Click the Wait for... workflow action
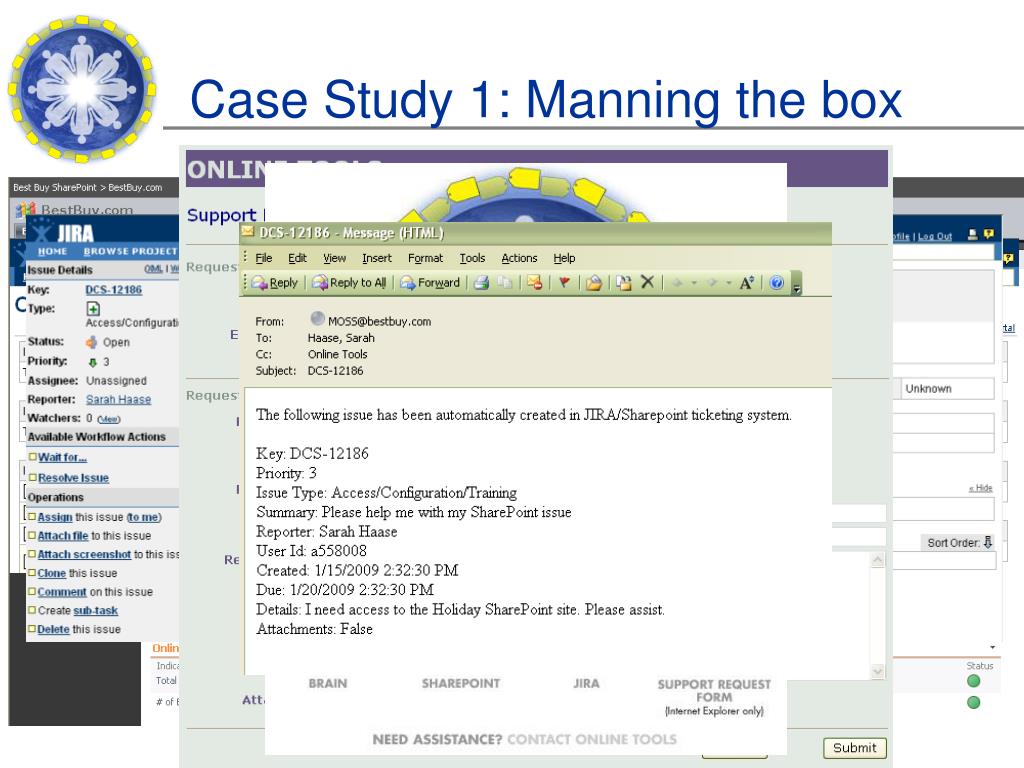Image resolution: width=1024 pixels, height=768 pixels. [x=62, y=457]
